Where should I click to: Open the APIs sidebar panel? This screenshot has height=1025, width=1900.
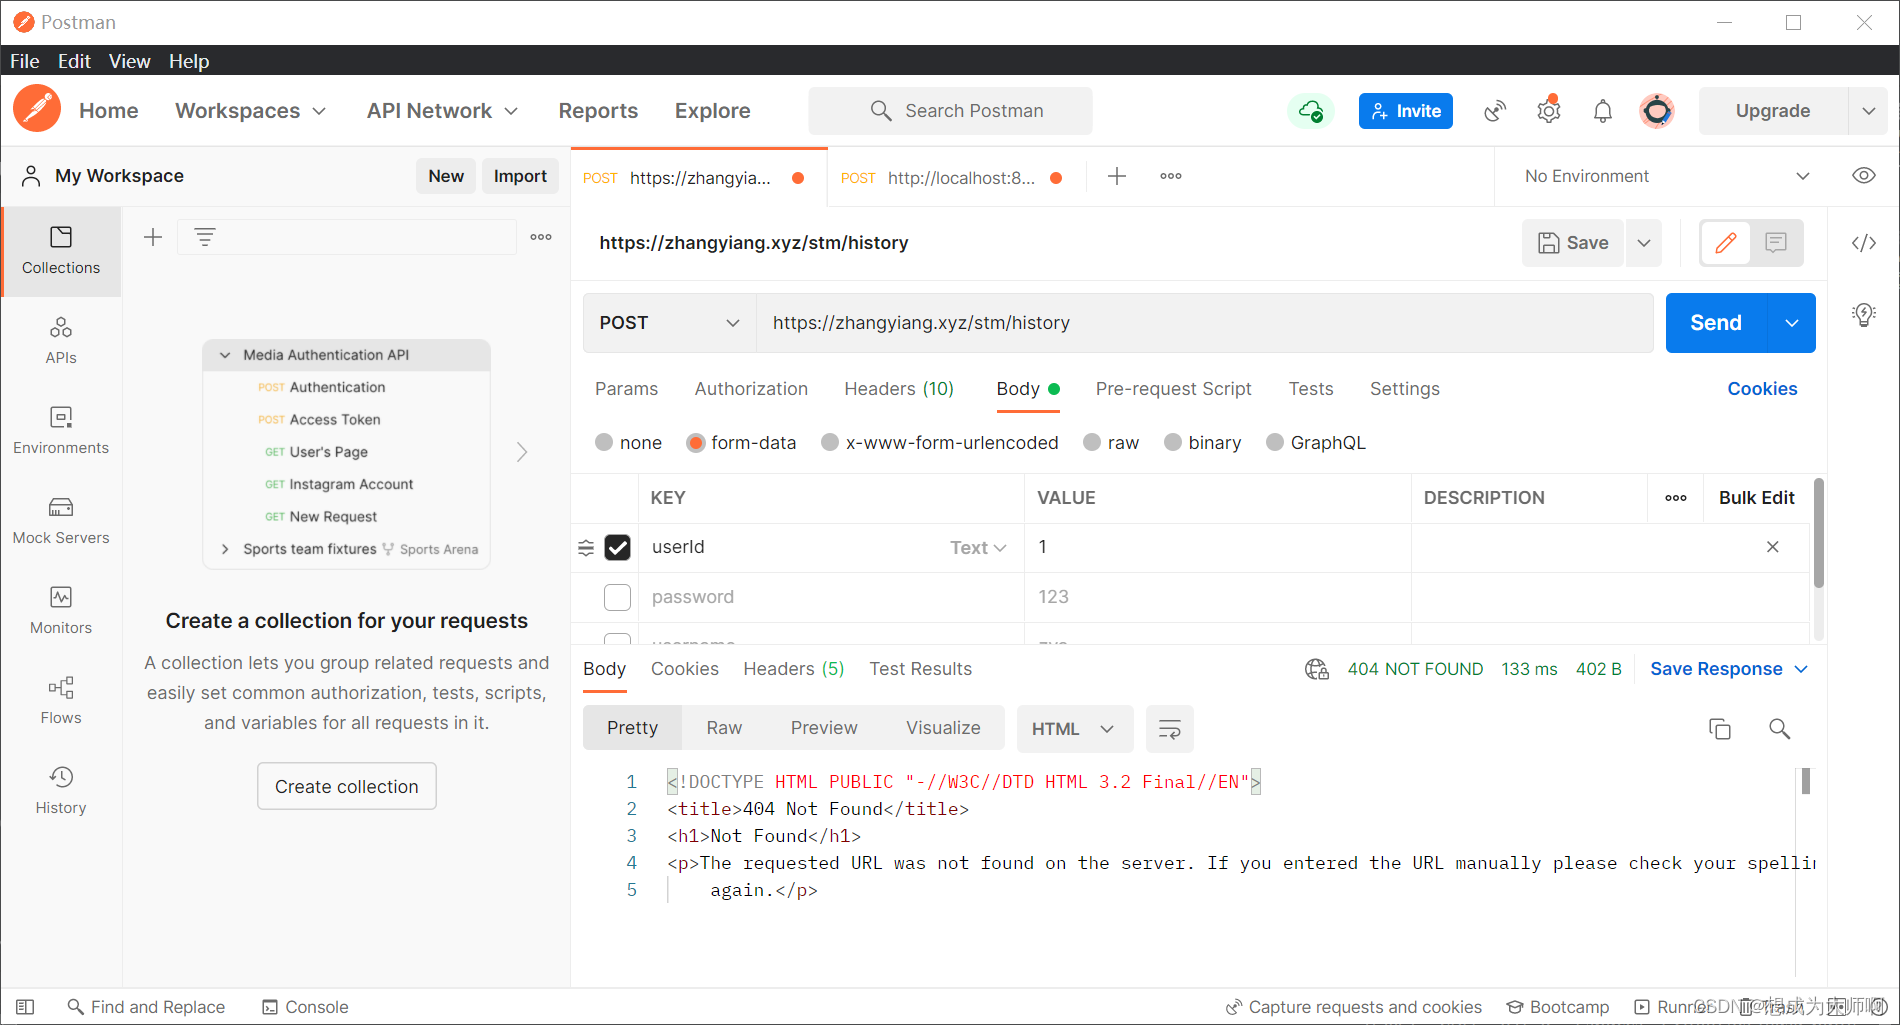click(61, 341)
